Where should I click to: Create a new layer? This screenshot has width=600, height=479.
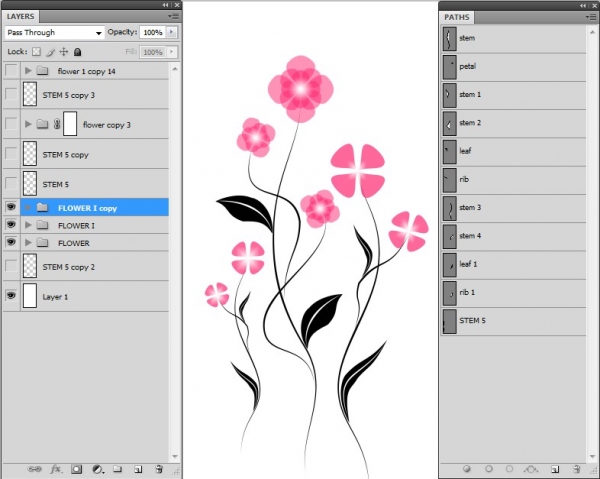coord(138,469)
